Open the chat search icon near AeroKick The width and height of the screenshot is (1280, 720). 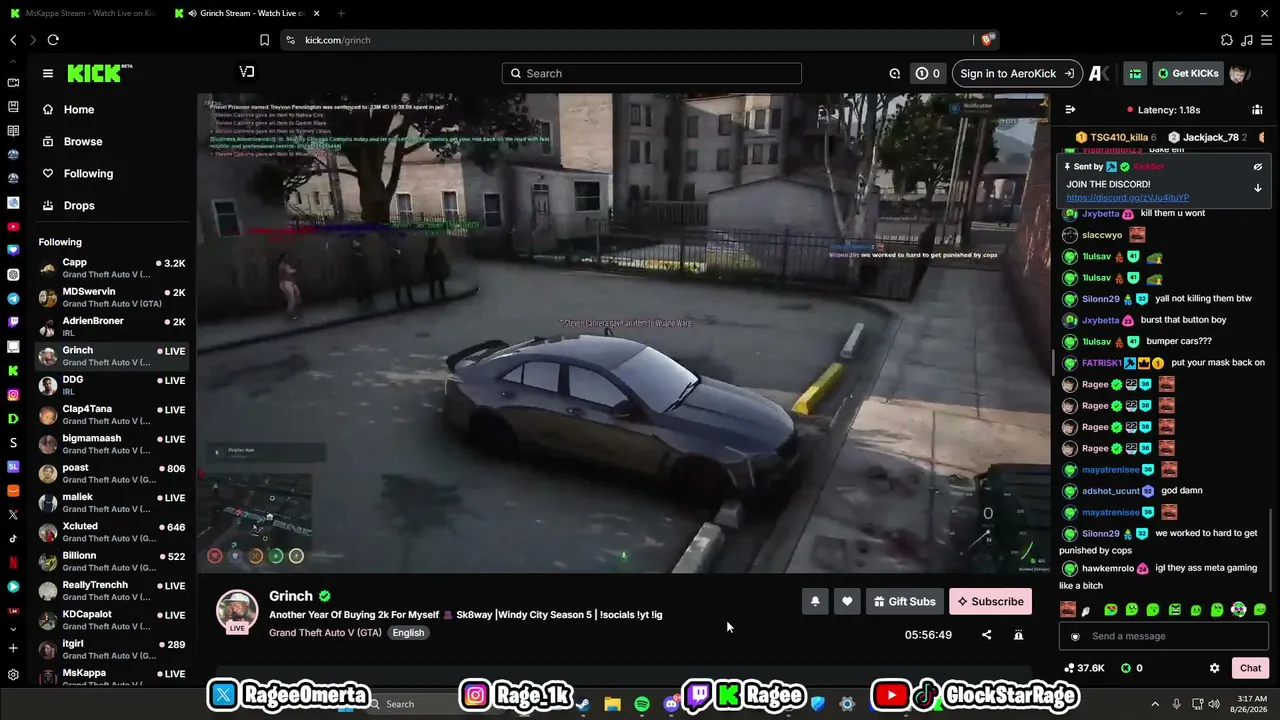[895, 73]
